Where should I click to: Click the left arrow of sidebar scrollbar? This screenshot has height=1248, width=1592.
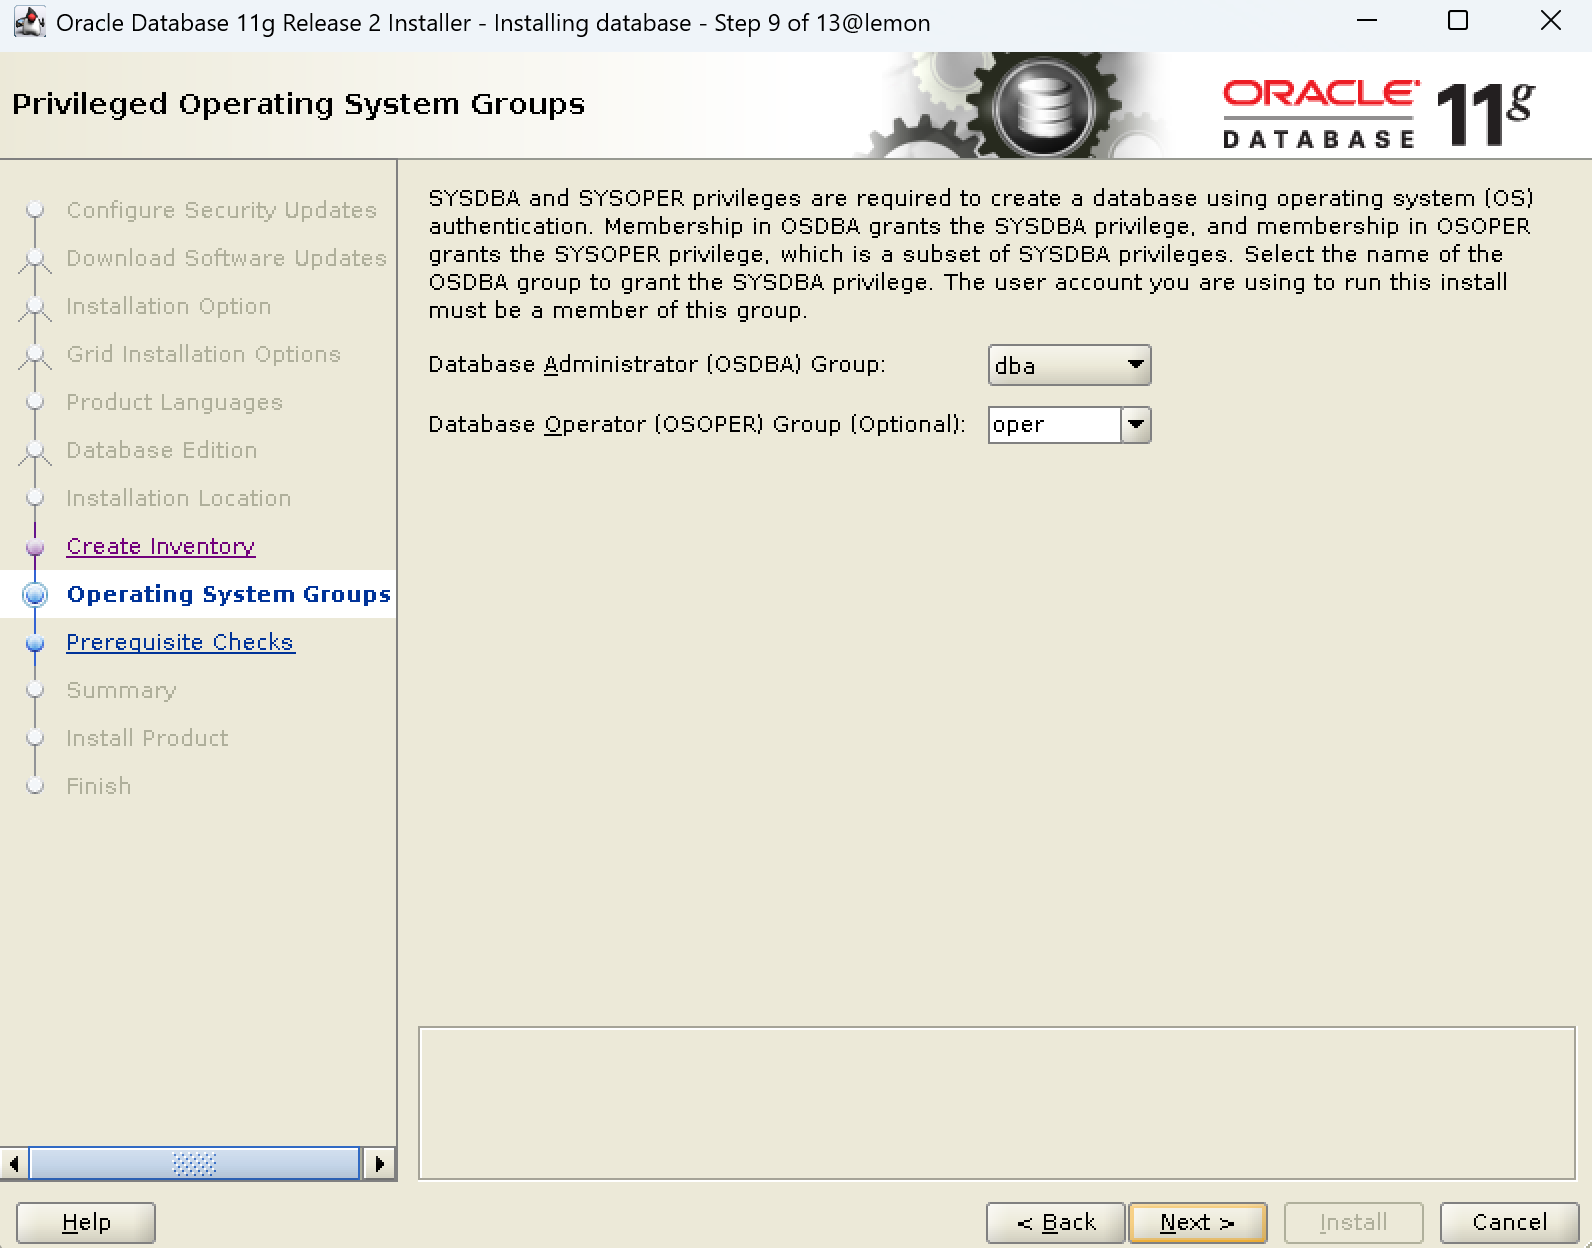click(x=14, y=1164)
